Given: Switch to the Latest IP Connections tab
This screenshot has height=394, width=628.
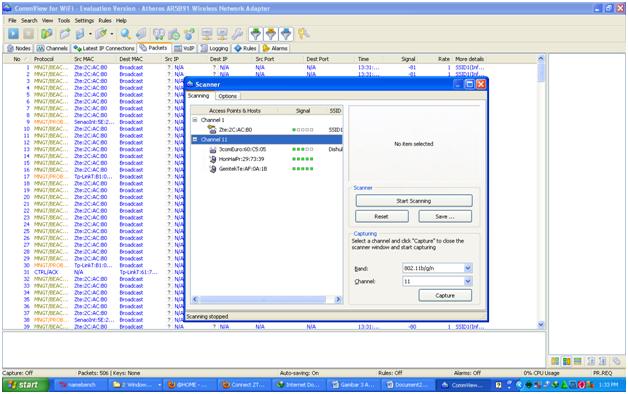Looking at the screenshot, I should point(104,48).
